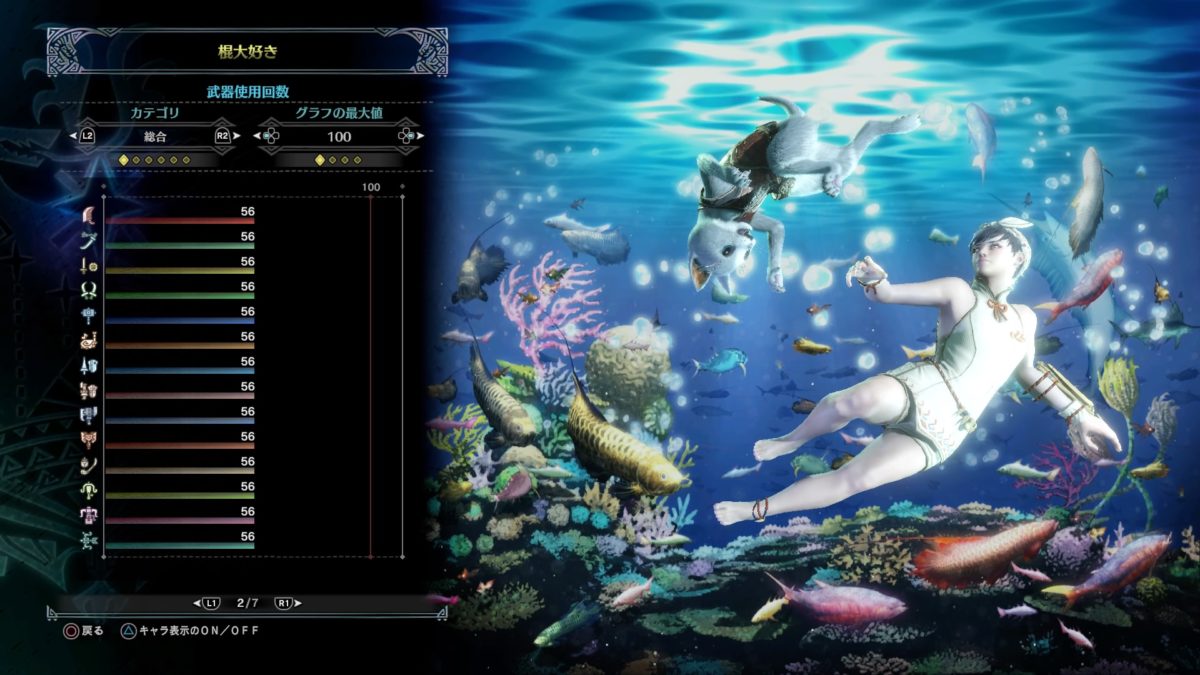Click the Bow weapon icon
The image size is (1200, 675).
(89, 539)
